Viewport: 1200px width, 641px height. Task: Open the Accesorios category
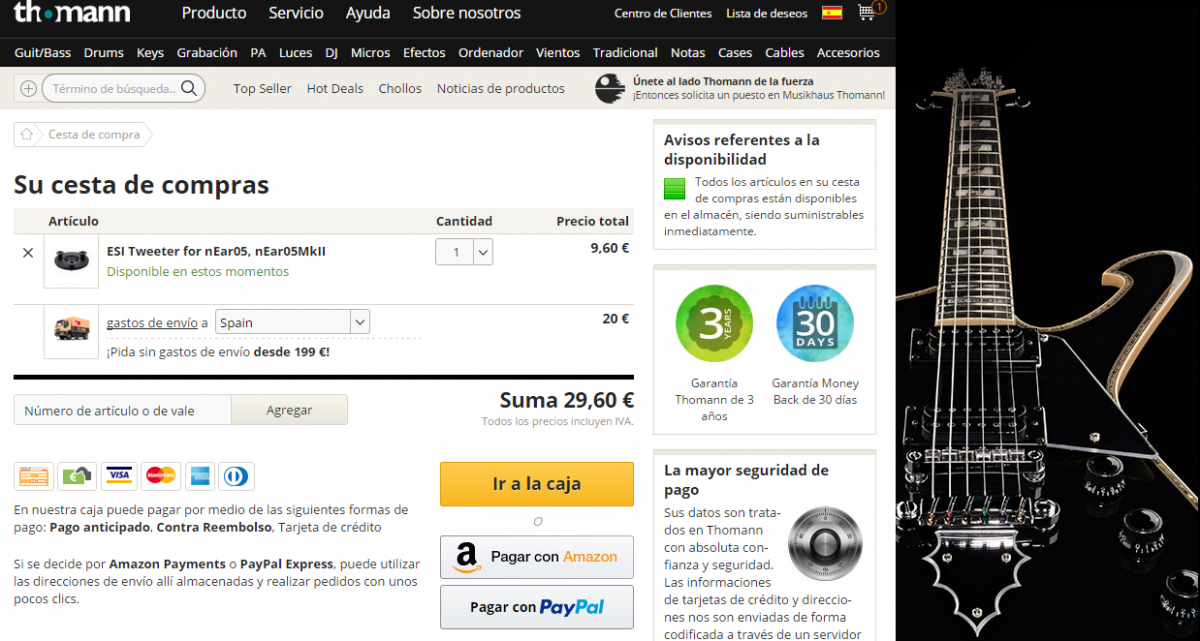848,53
